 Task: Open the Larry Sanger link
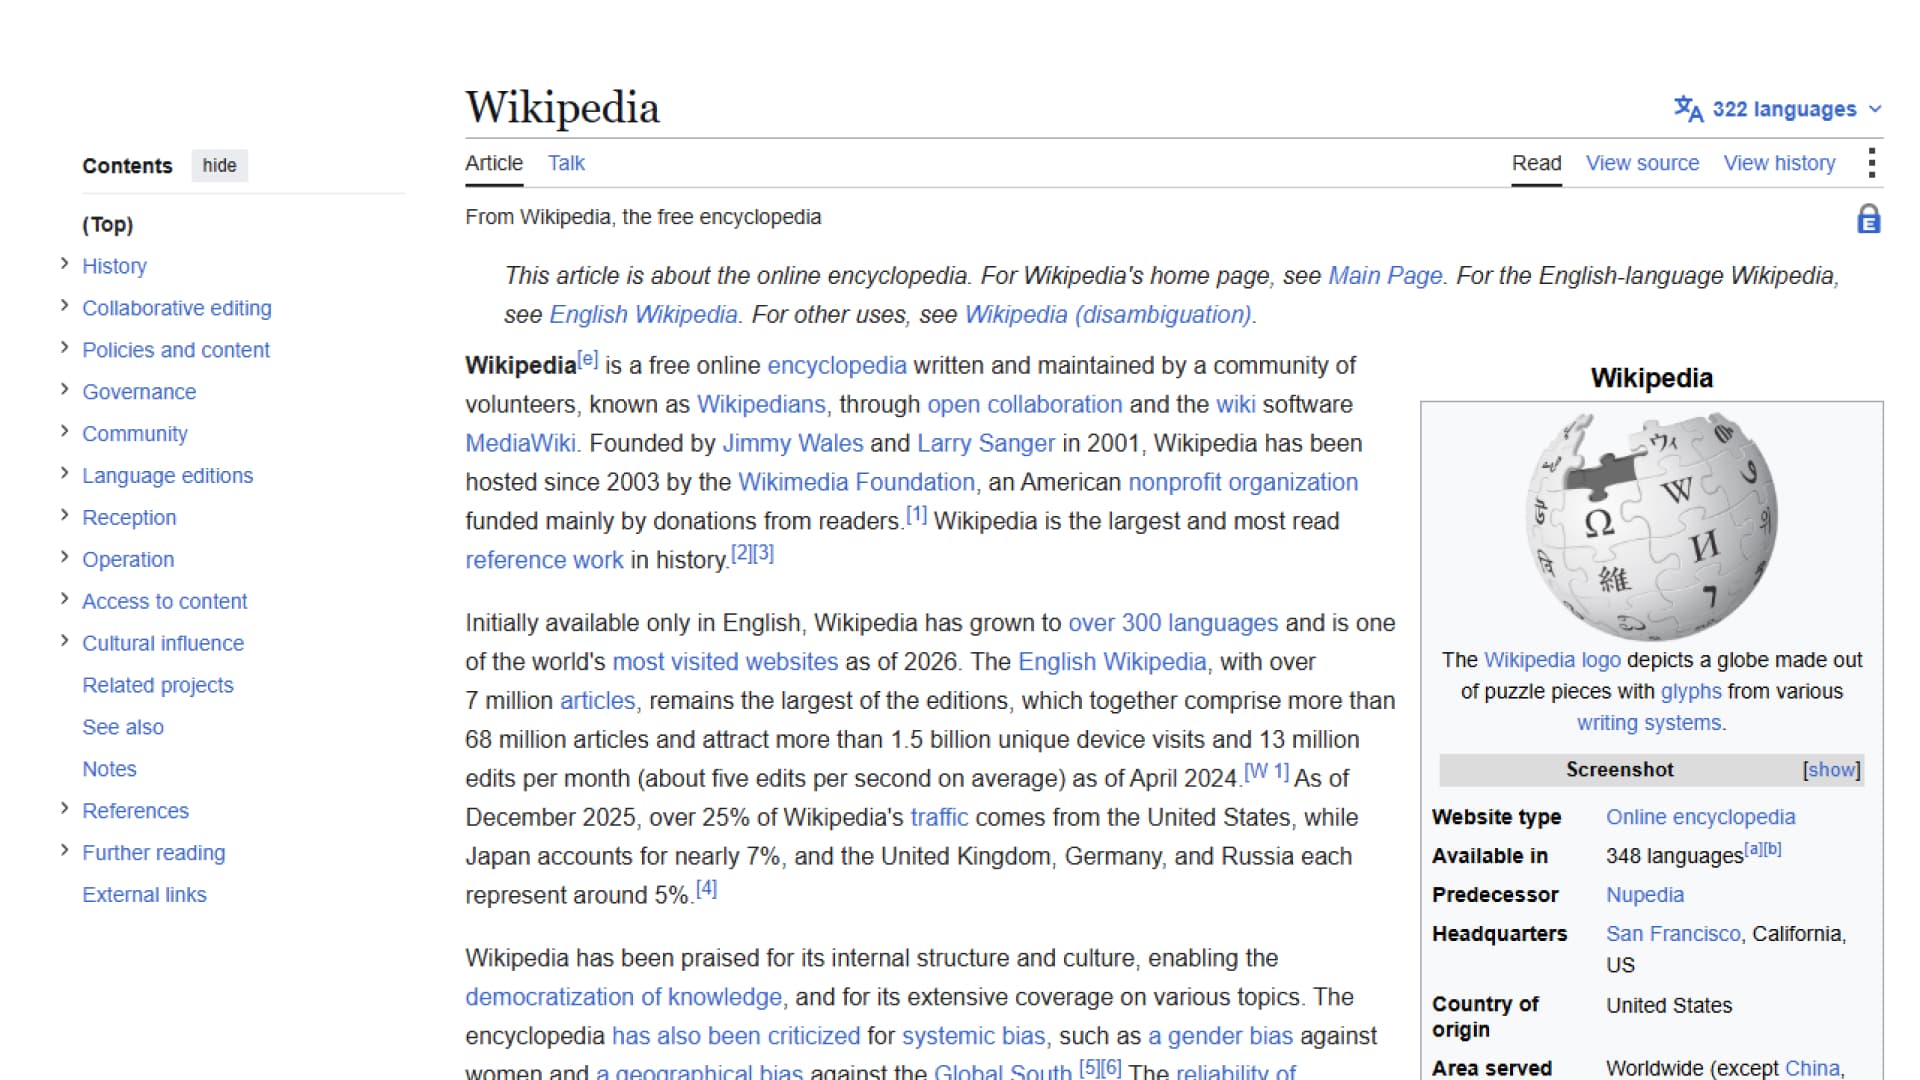tap(986, 444)
